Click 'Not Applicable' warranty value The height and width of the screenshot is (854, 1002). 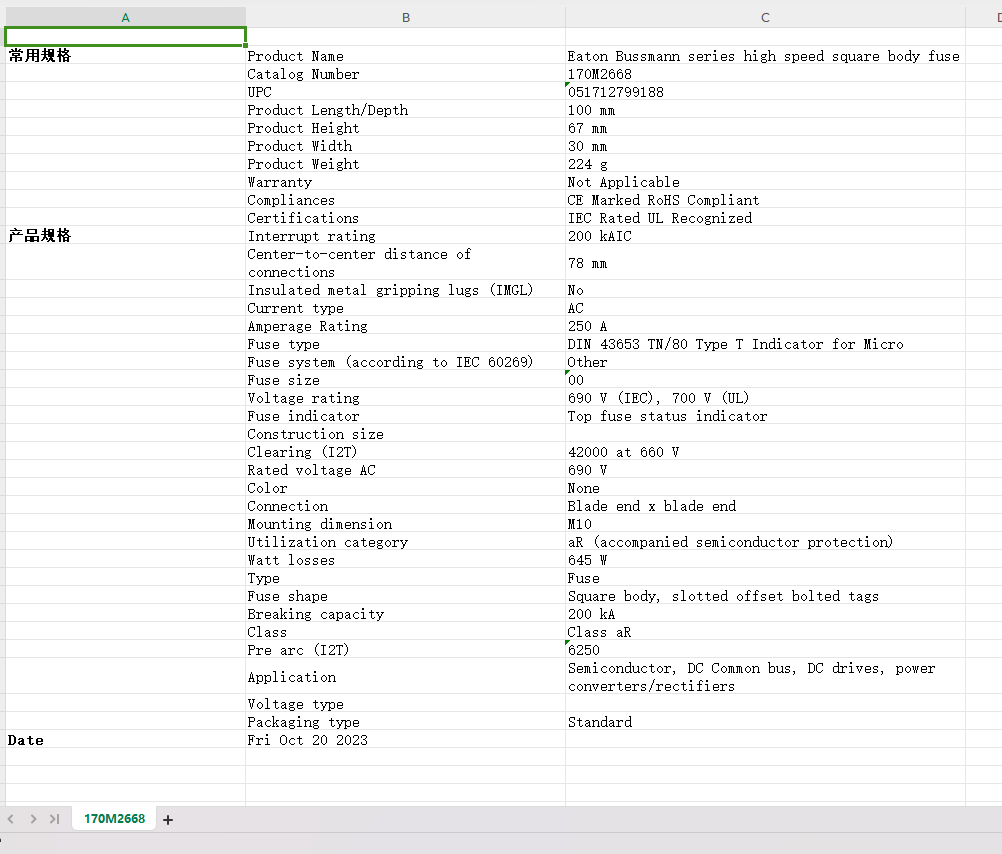pos(765,182)
